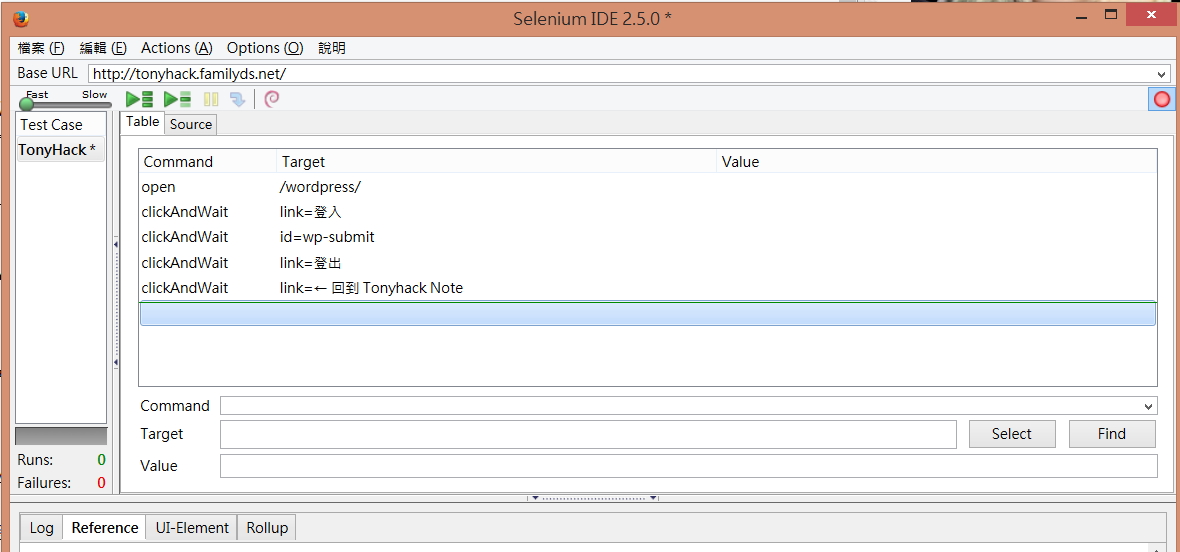This screenshot has width=1180, height=552.
Task: Select the open /wordpress/ command row
Action: point(648,187)
